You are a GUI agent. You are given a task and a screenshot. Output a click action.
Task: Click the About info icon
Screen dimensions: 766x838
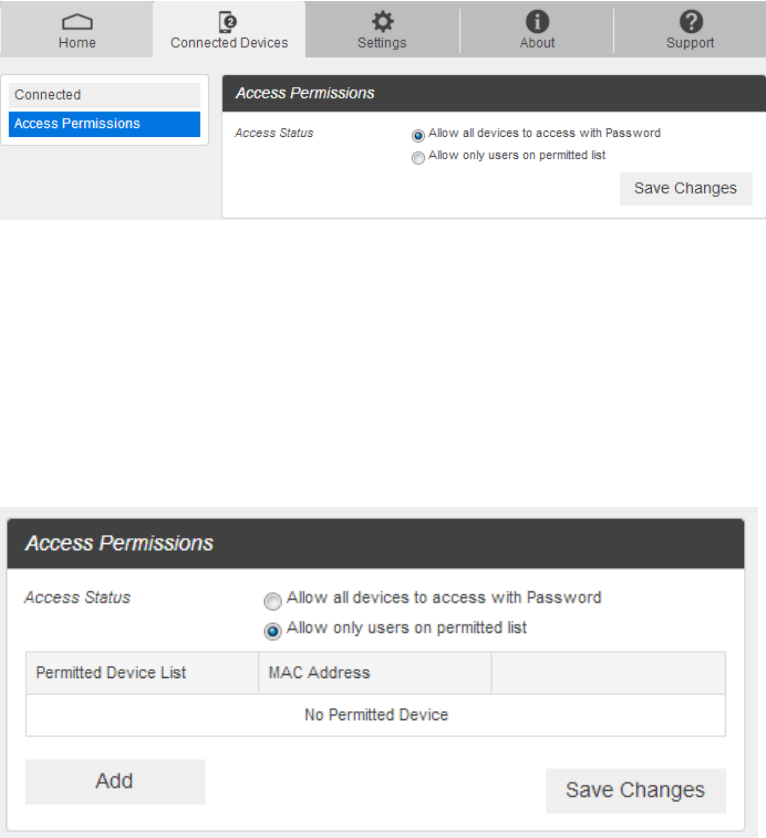(537, 21)
